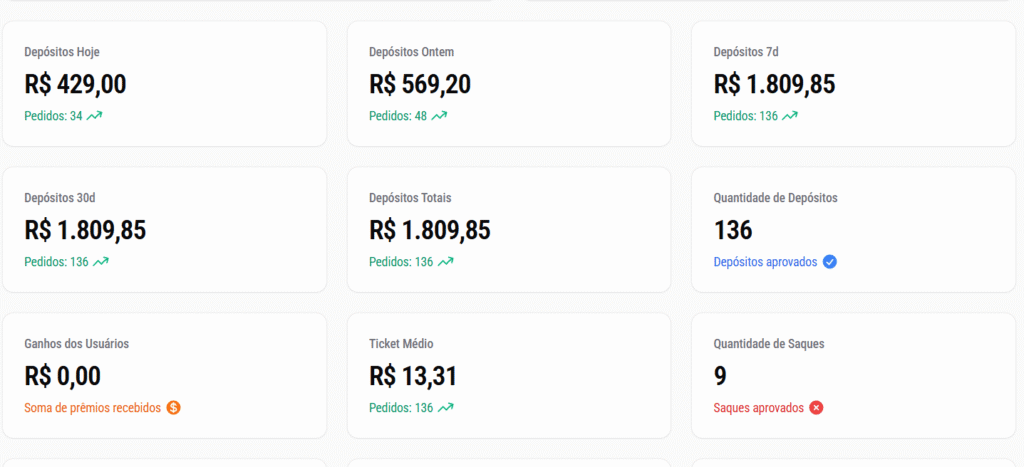Click trend arrow icon in Ticket Médio card
This screenshot has width=1024, height=467.
(446, 408)
